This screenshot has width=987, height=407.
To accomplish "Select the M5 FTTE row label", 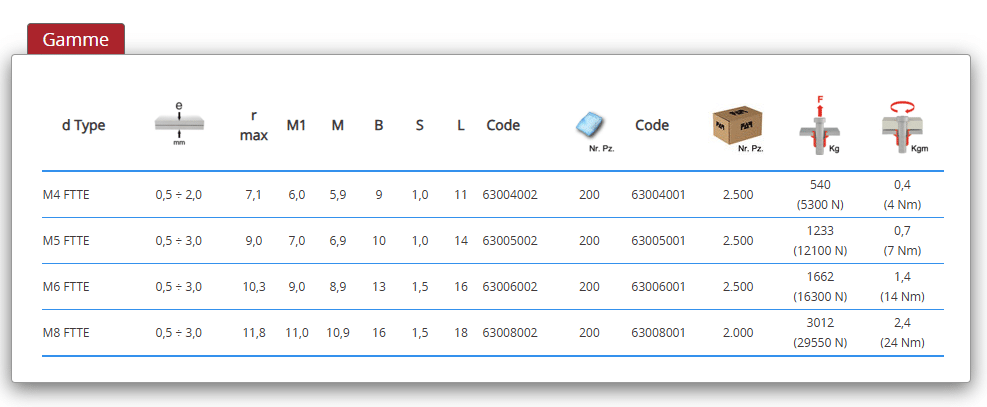I will 66,241.
